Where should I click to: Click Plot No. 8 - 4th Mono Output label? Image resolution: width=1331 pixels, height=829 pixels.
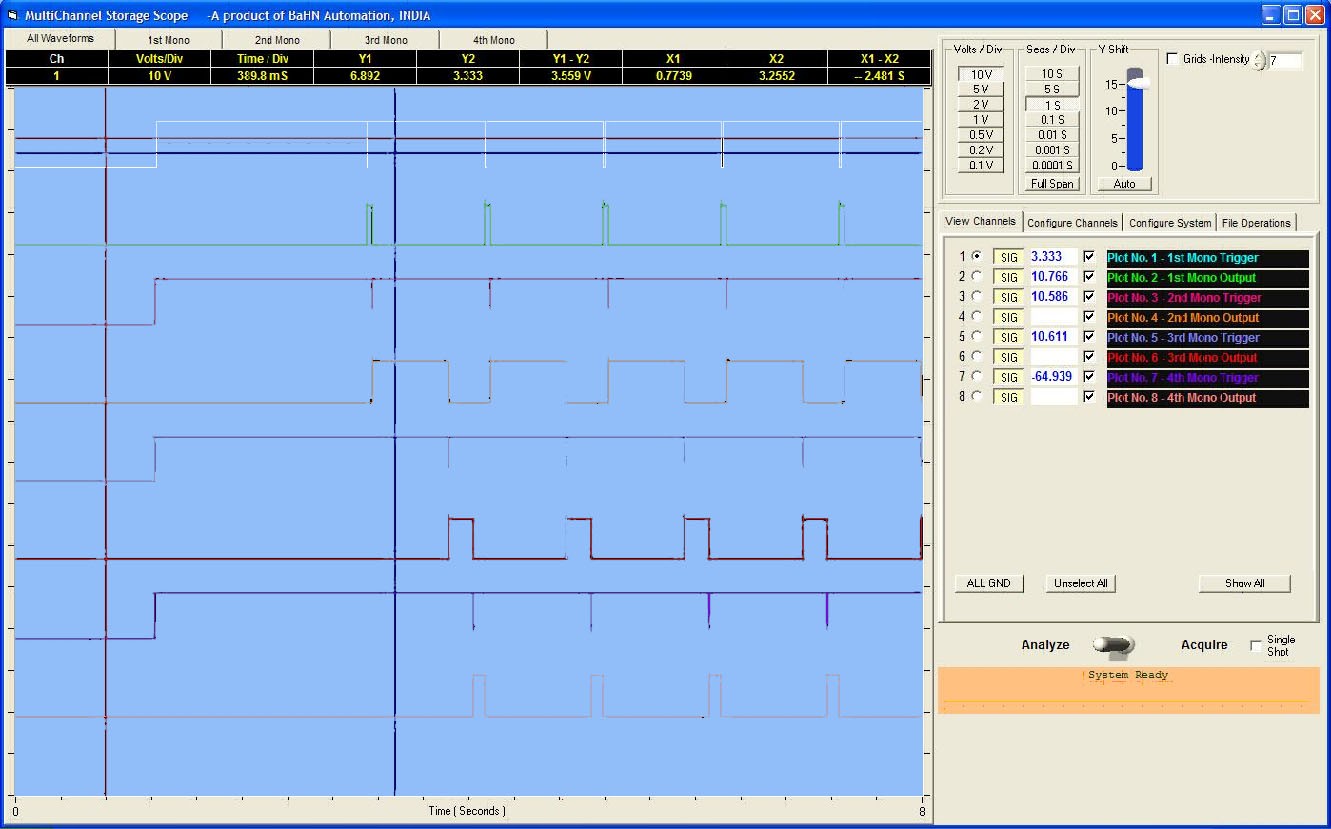(x=1207, y=398)
